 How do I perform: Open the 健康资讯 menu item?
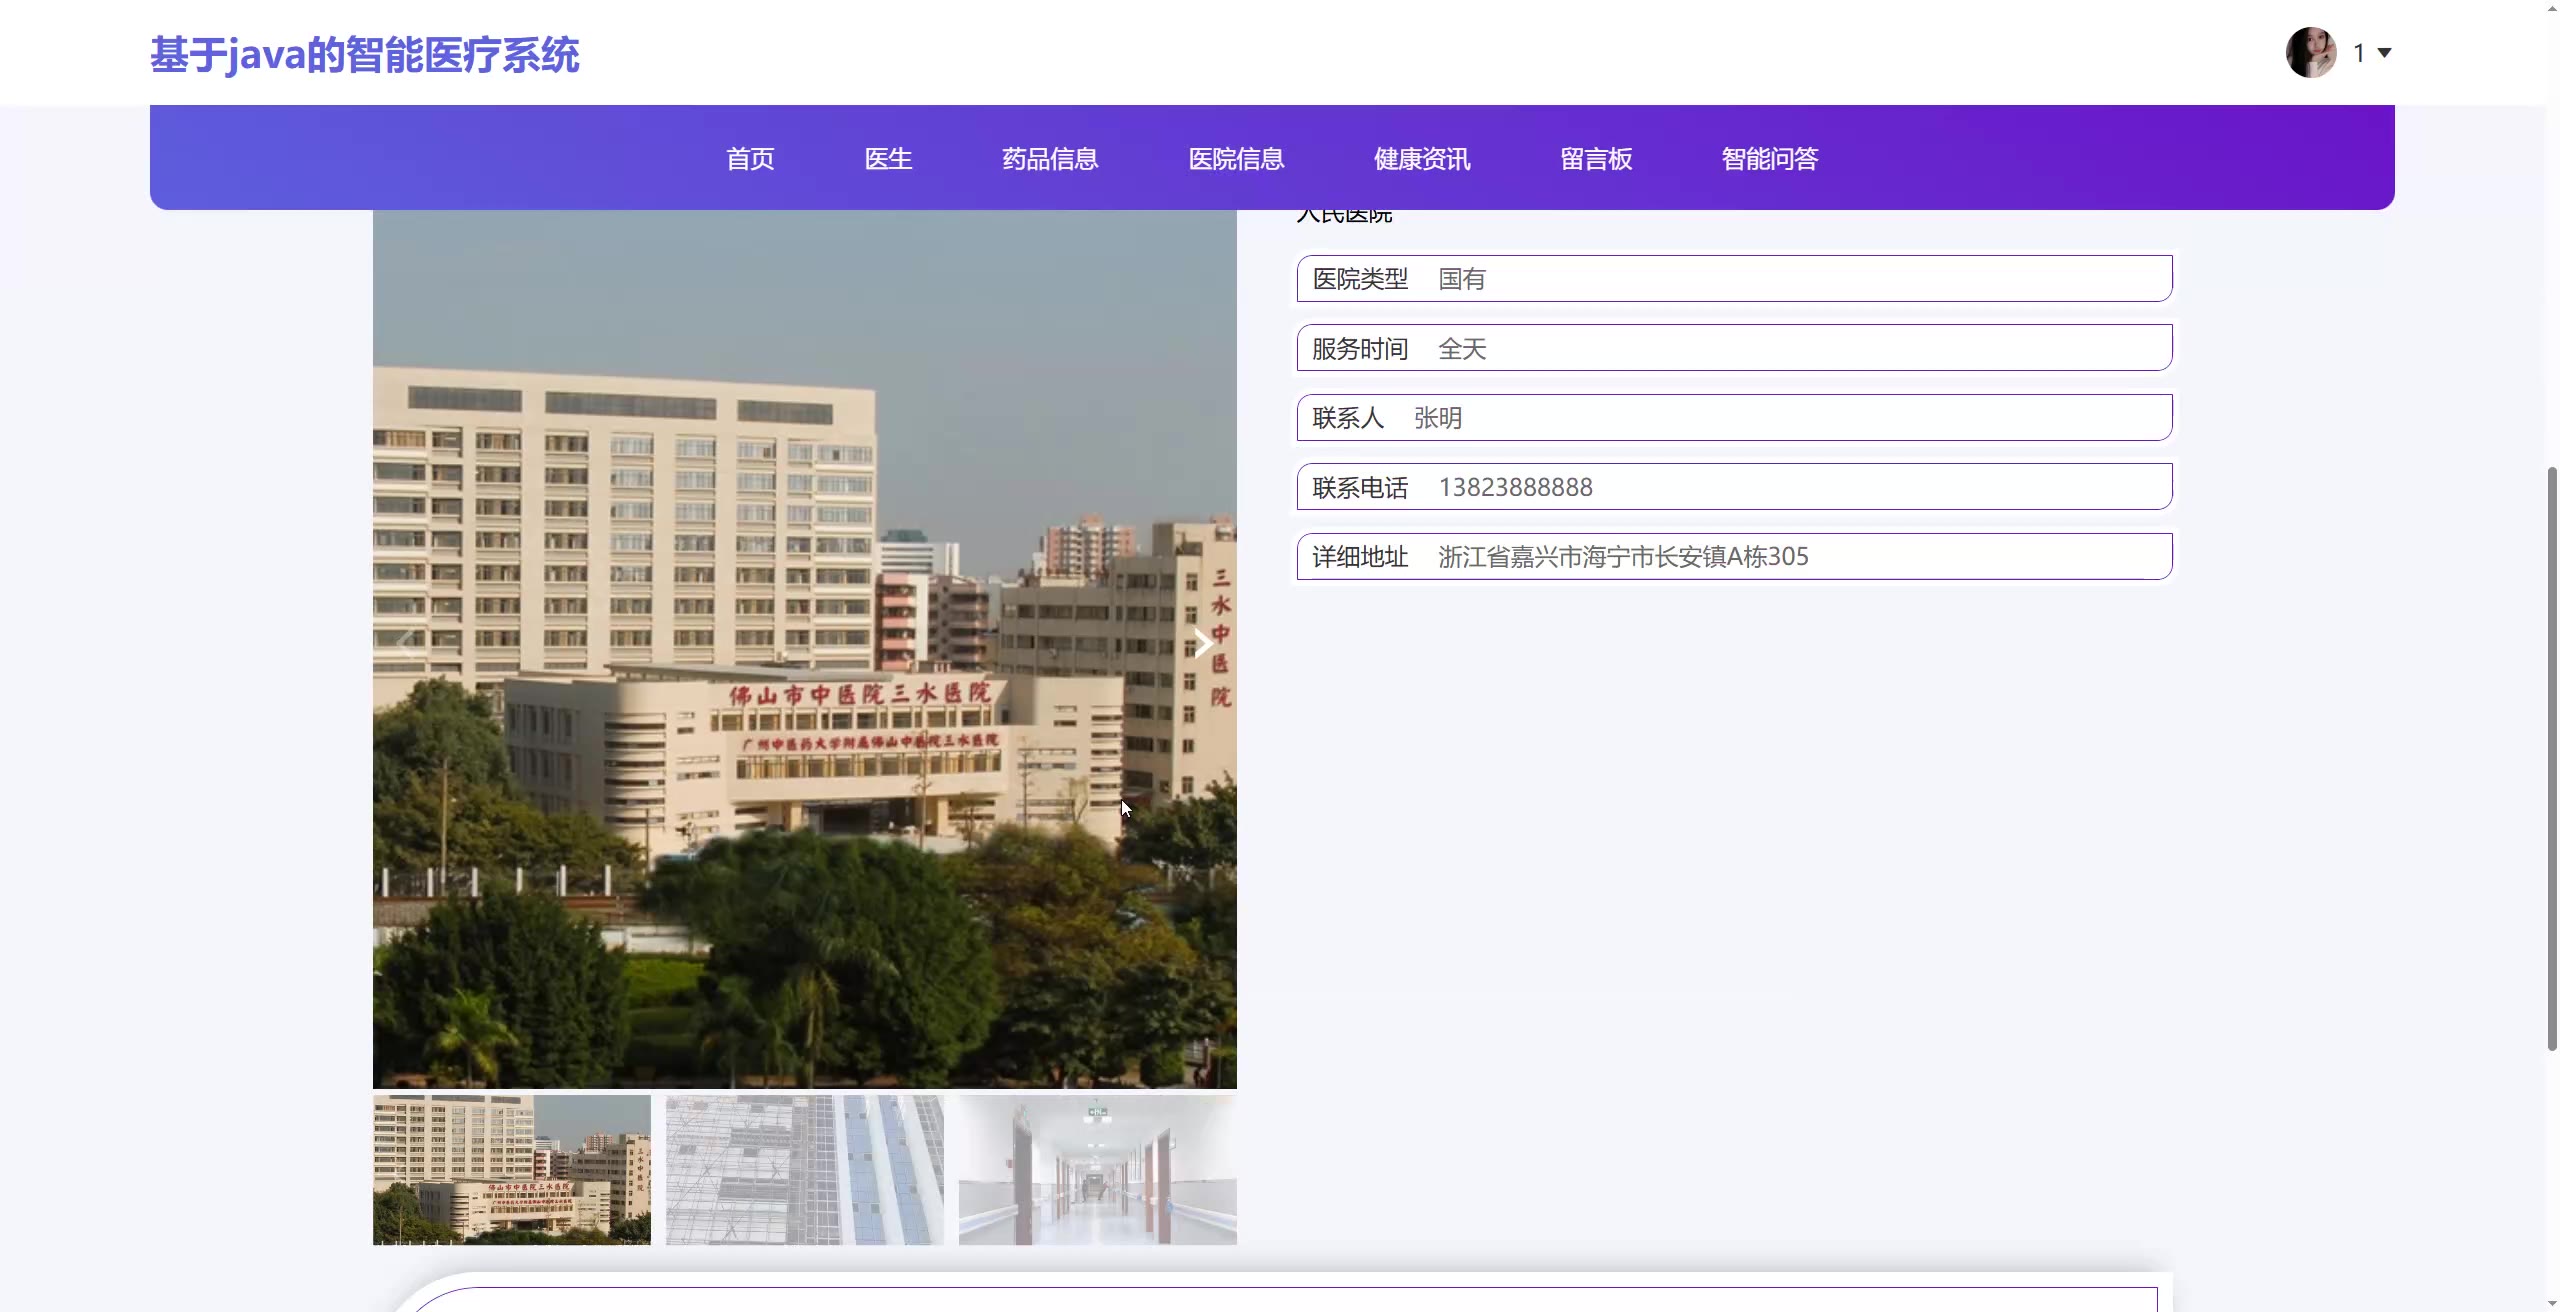[x=1422, y=159]
